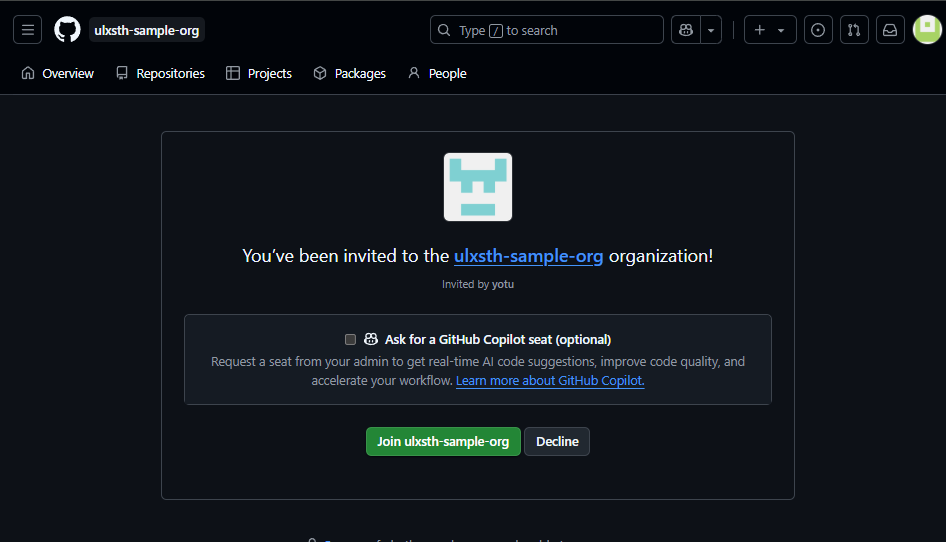Switch to the Projects tab
The height and width of the screenshot is (542, 946).
pos(259,74)
